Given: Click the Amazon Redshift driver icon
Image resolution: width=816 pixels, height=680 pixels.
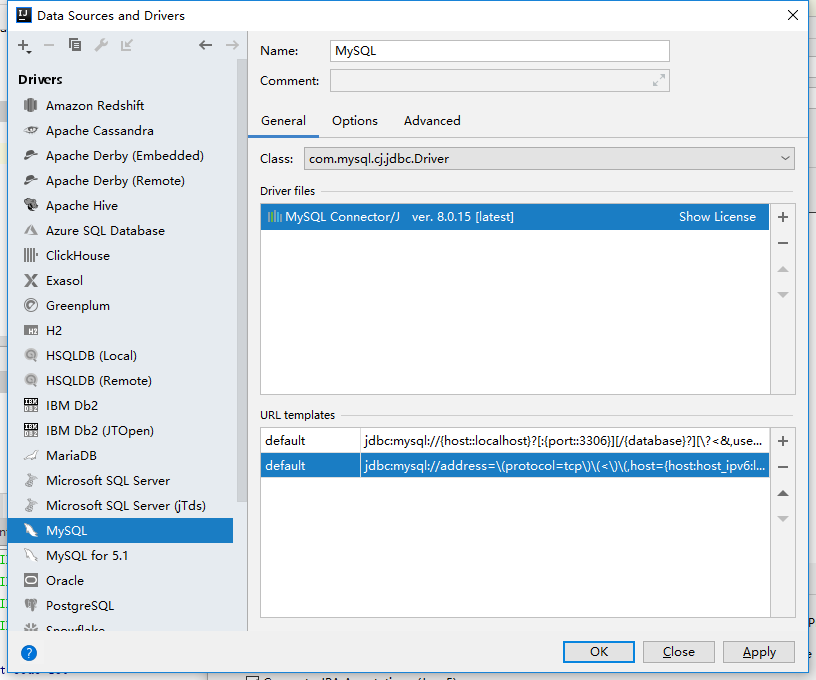Looking at the screenshot, I should (x=31, y=105).
